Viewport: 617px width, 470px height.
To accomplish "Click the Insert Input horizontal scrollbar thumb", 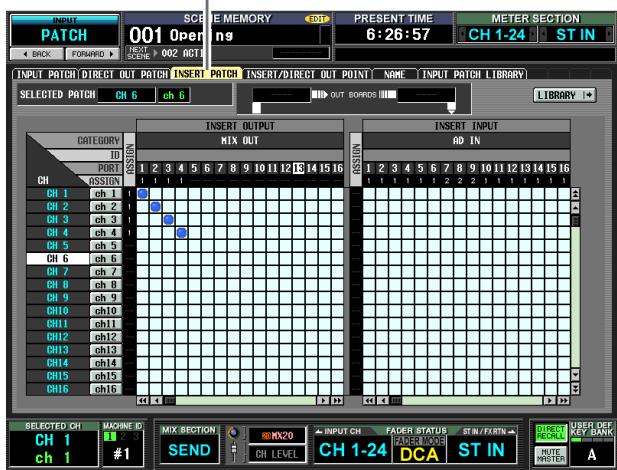I will [396, 401].
